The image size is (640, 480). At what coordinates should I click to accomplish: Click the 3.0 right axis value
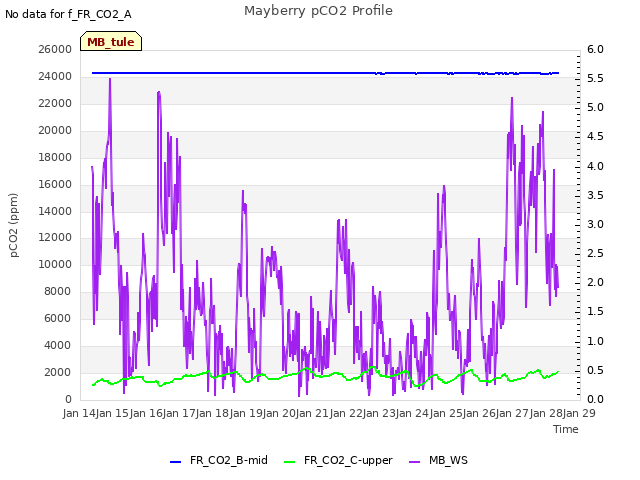pos(596,224)
